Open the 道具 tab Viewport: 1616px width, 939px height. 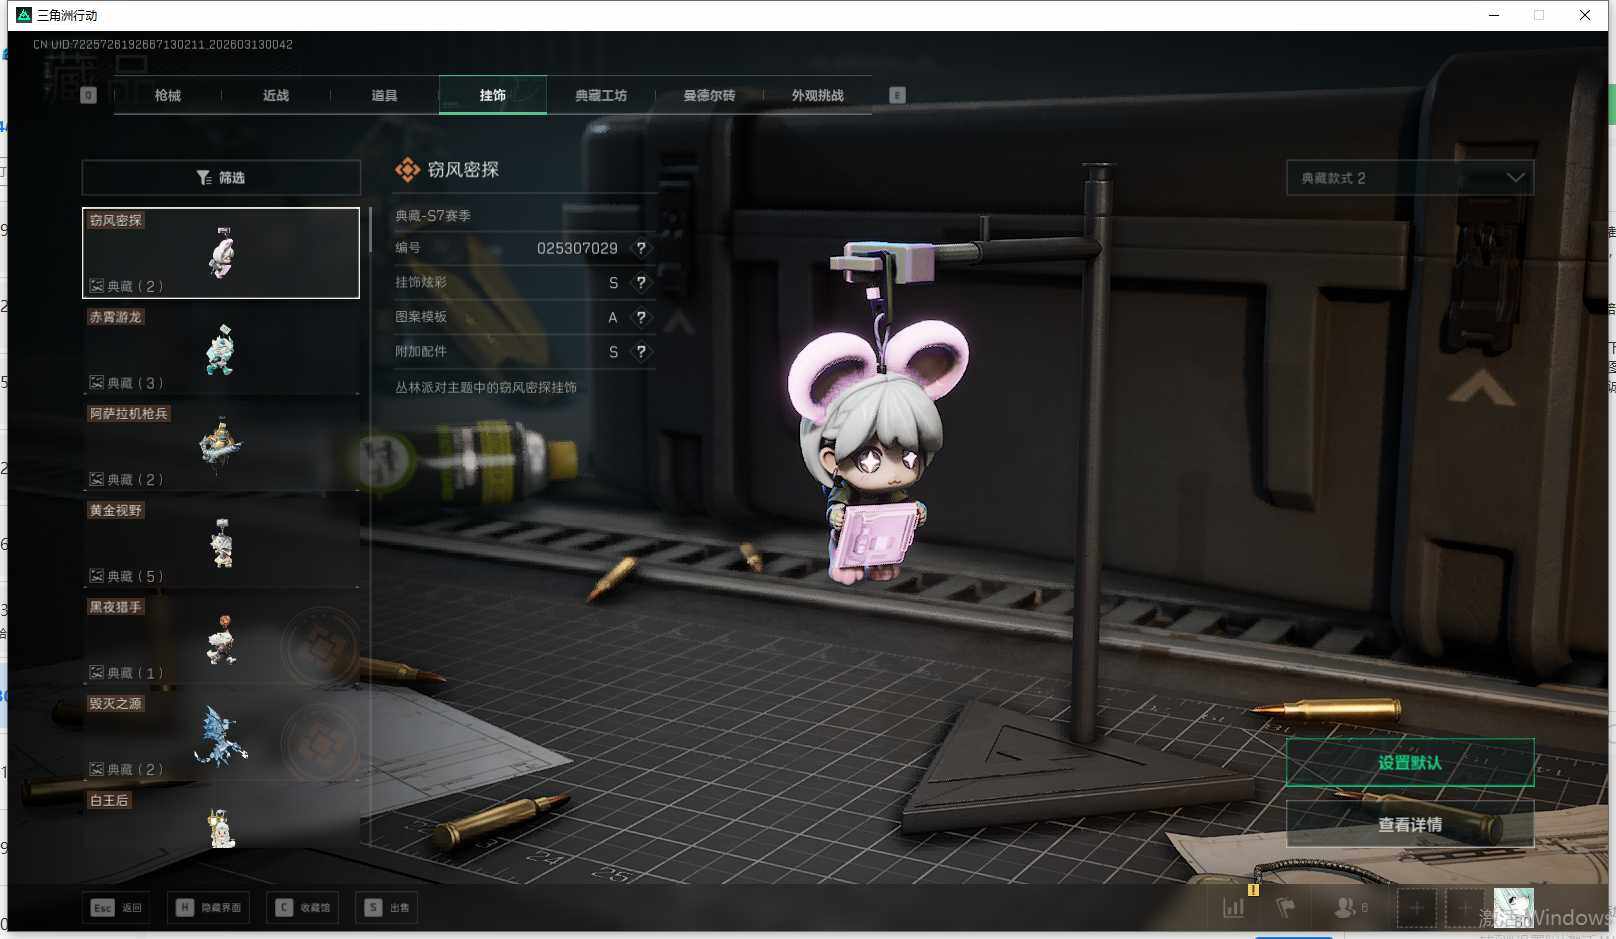(384, 96)
